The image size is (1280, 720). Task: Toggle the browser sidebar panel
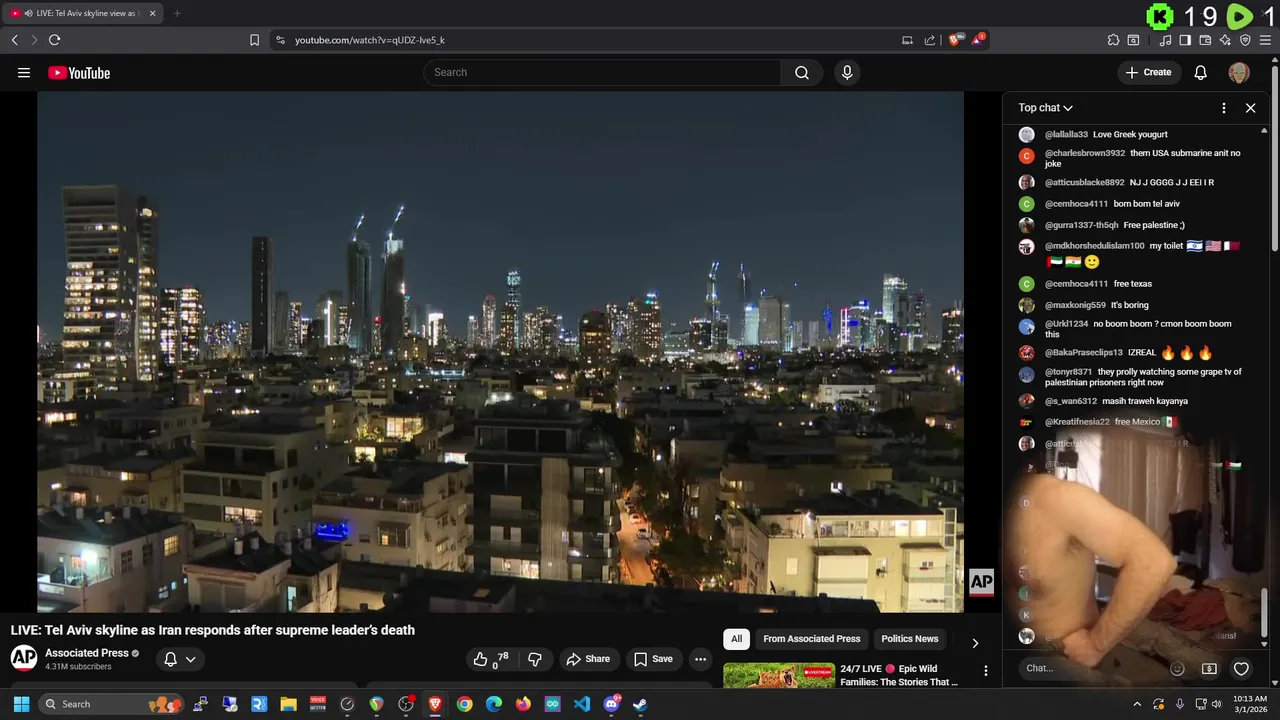(x=1185, y=40)
